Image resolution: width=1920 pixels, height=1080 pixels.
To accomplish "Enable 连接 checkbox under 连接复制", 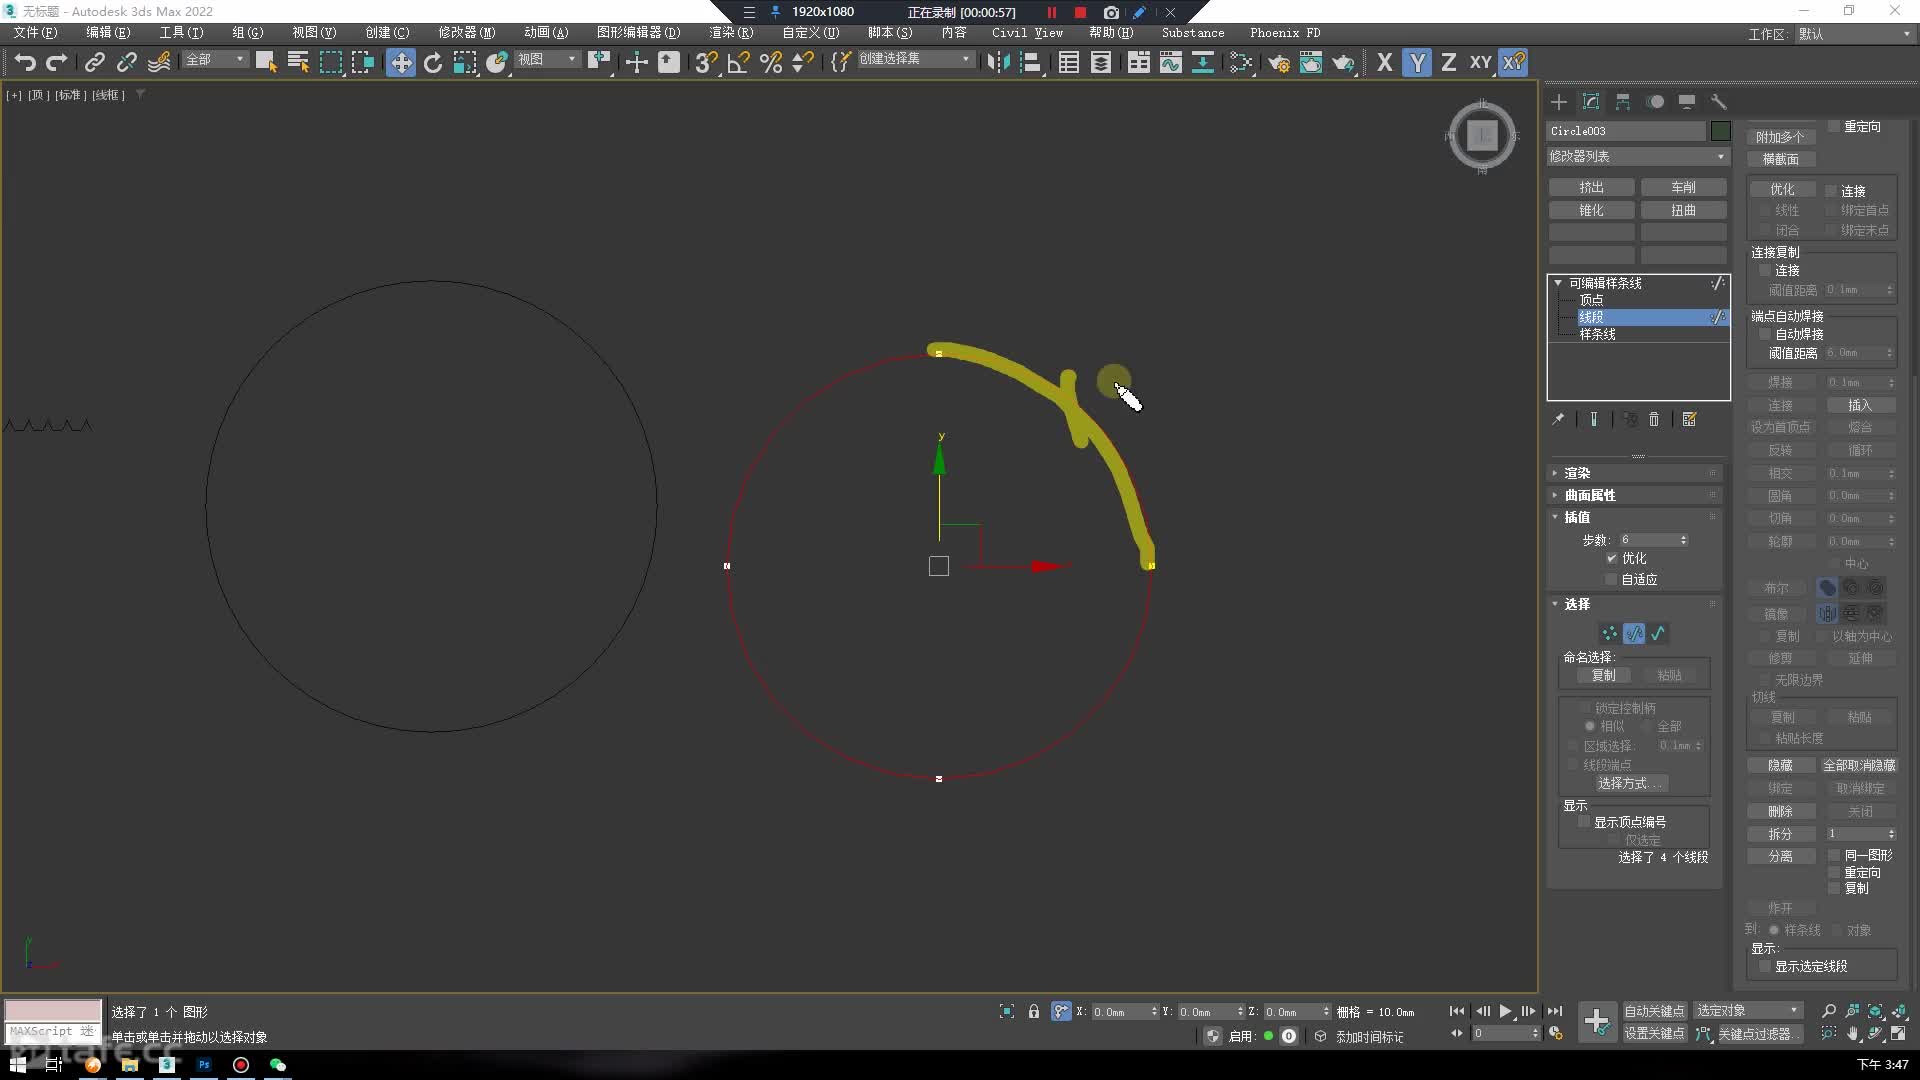I will pyautogui.click(x=1765, y=270).
